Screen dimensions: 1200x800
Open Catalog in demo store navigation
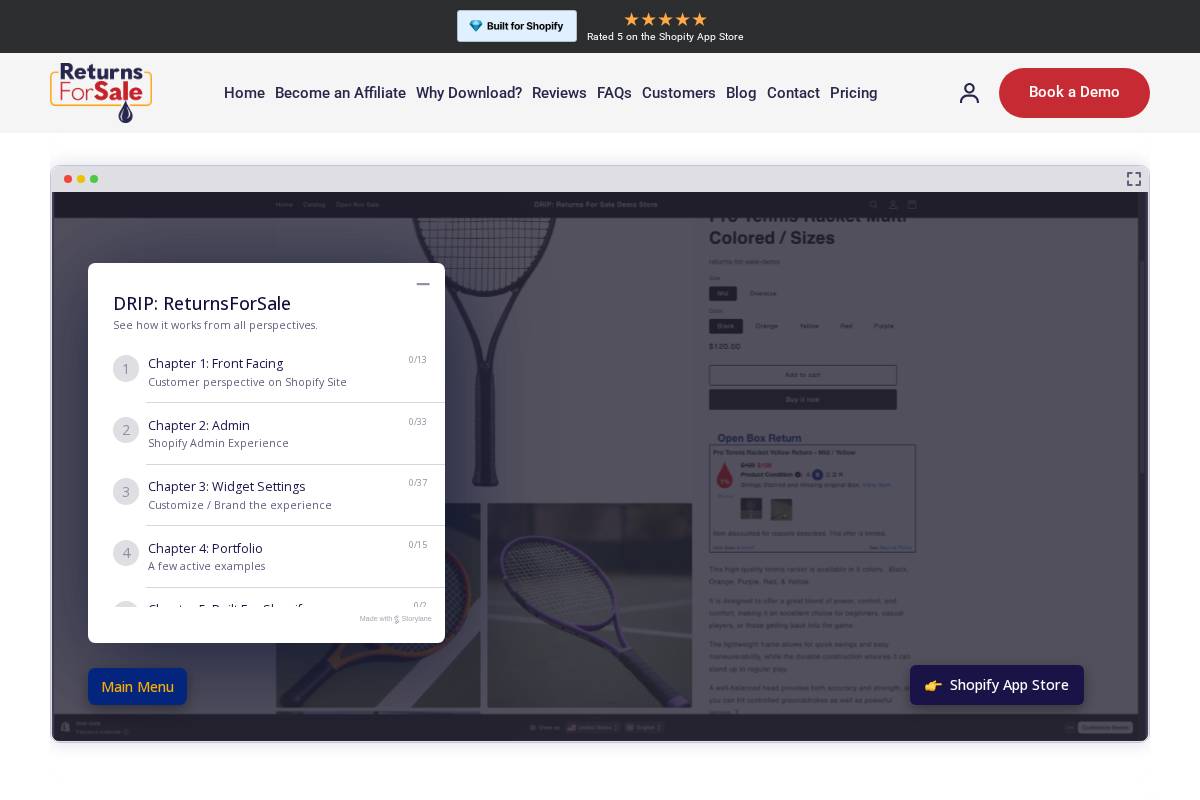(x=314, y=204)
